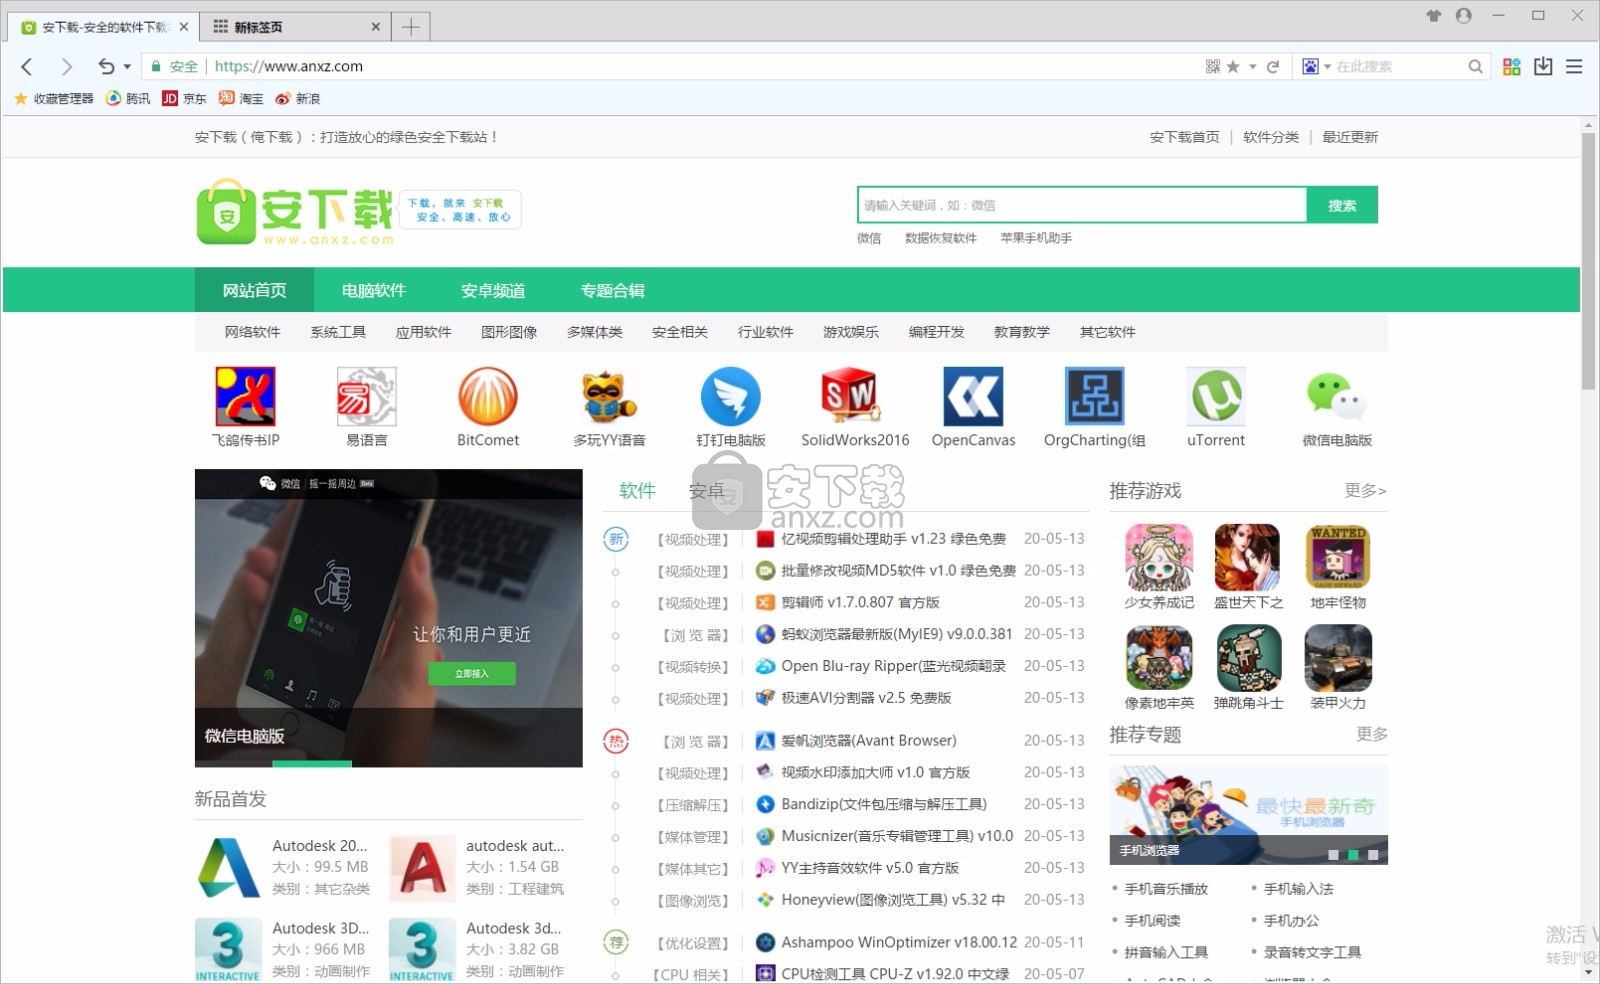Image resolution: width=1600 pixels, height=984 pixels.
Task: Reload the page with the refresh icon
Action: click(x=1273, y=67)
